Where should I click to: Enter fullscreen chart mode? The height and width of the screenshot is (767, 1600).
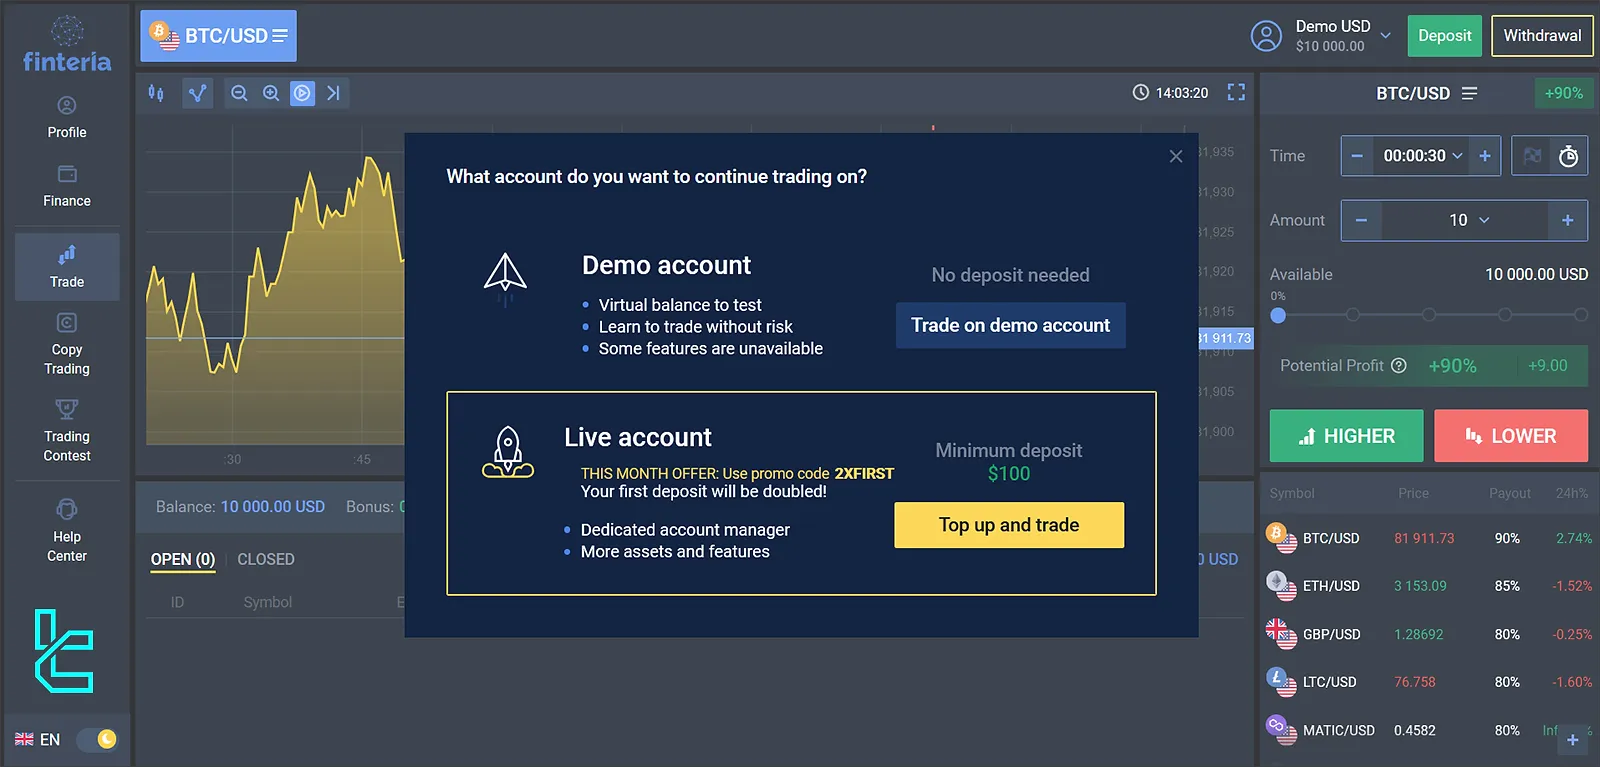point(1236,92)
